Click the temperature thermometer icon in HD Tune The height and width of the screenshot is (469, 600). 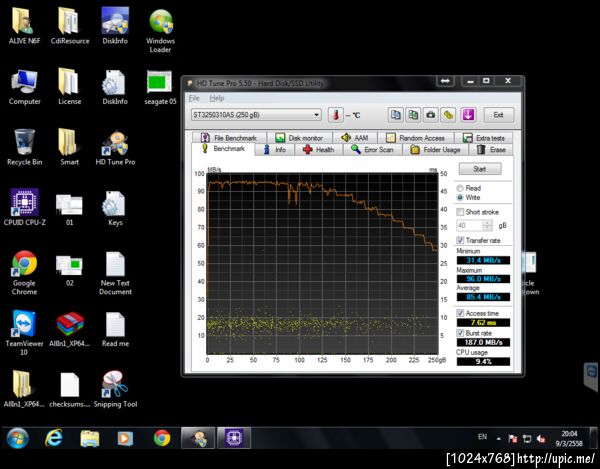pyautogui.click(x=336, y=115)
